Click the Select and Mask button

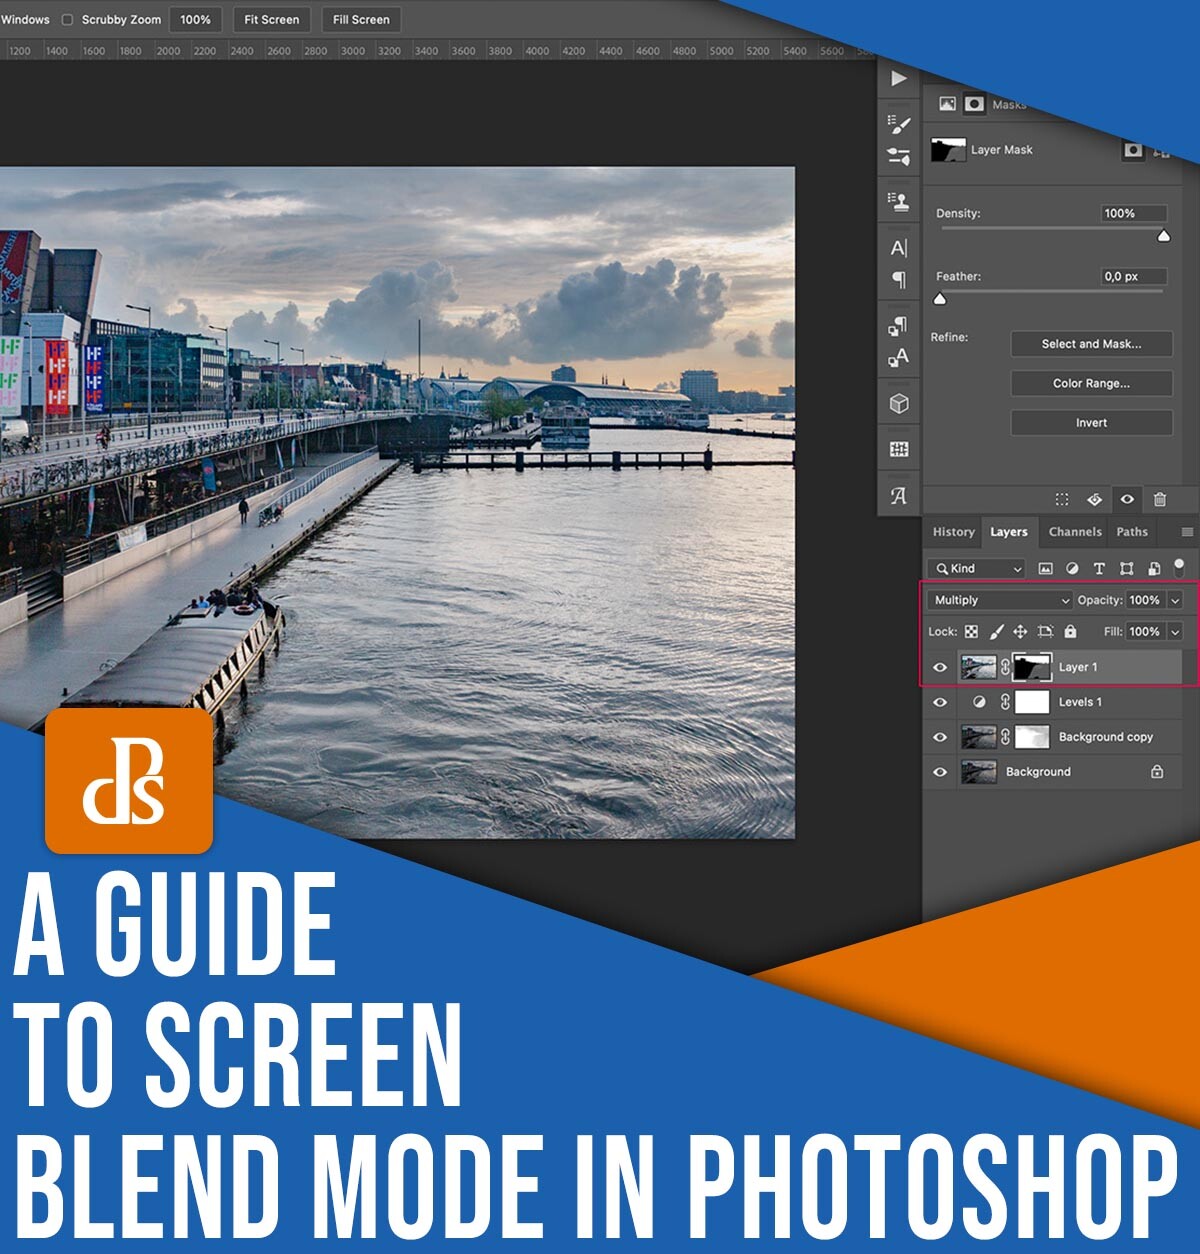1092,344
